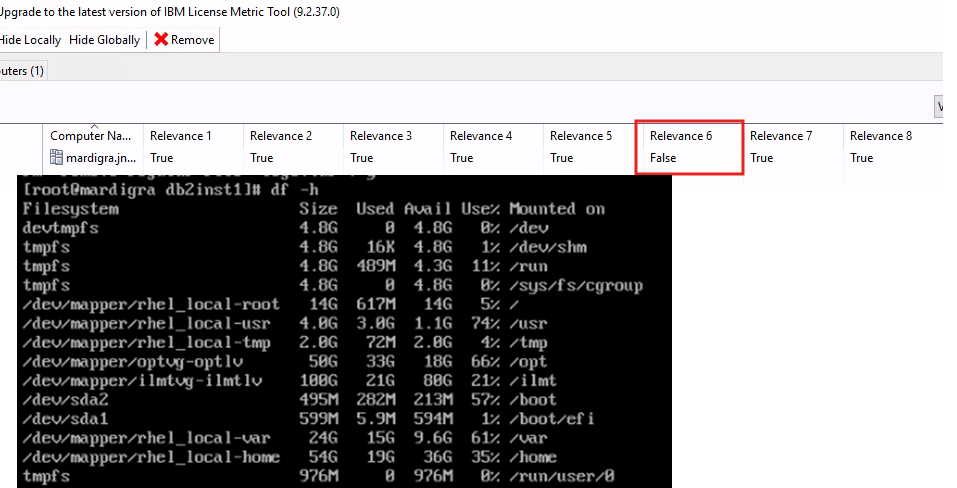Click the devtmpfs terminal row
This screenshot has width=957, height=488.
pos(286,228)
